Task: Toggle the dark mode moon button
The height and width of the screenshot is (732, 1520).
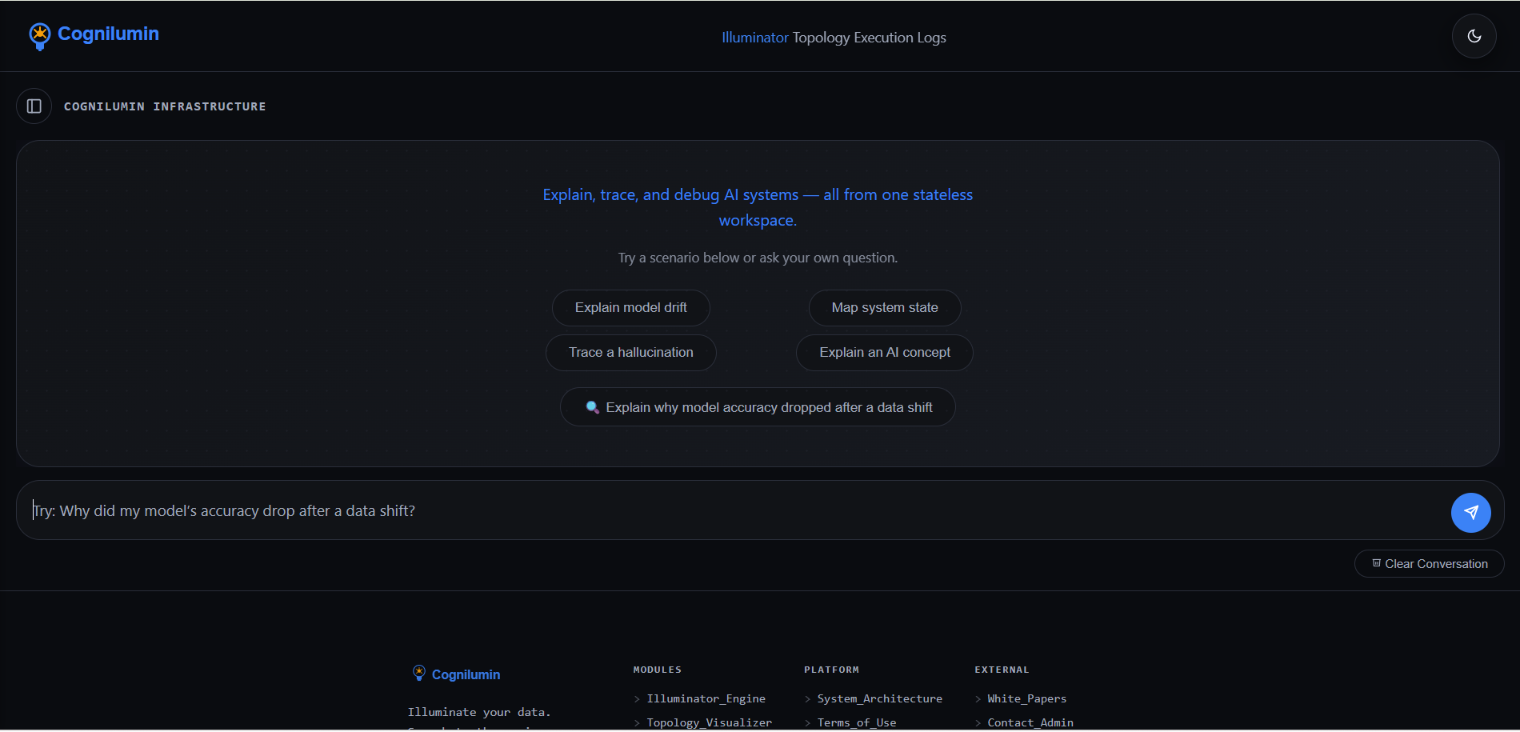Action: tap(1474, 36)
